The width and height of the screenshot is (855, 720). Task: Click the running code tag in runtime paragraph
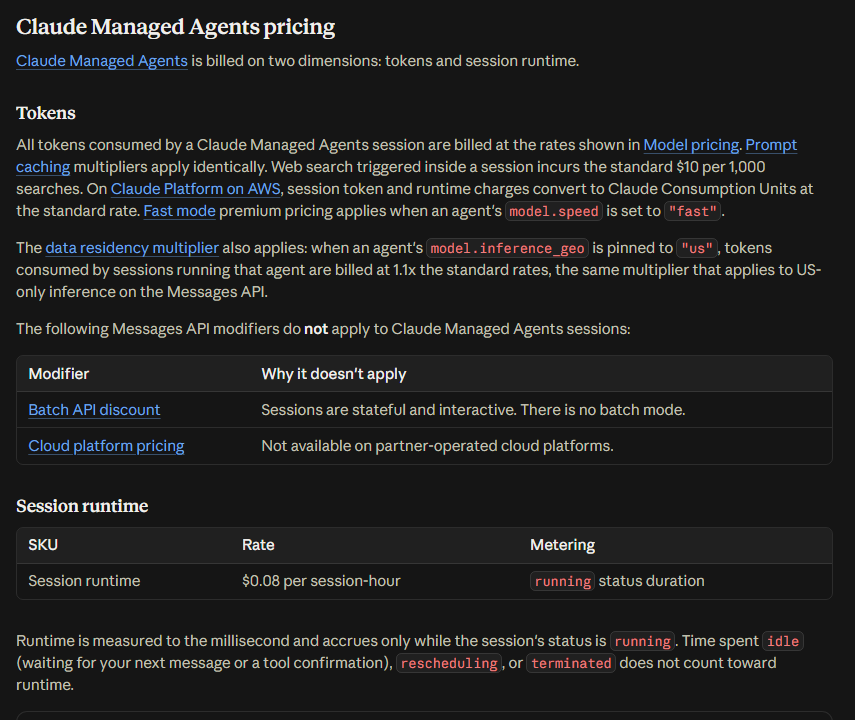(x=642, y=641)
